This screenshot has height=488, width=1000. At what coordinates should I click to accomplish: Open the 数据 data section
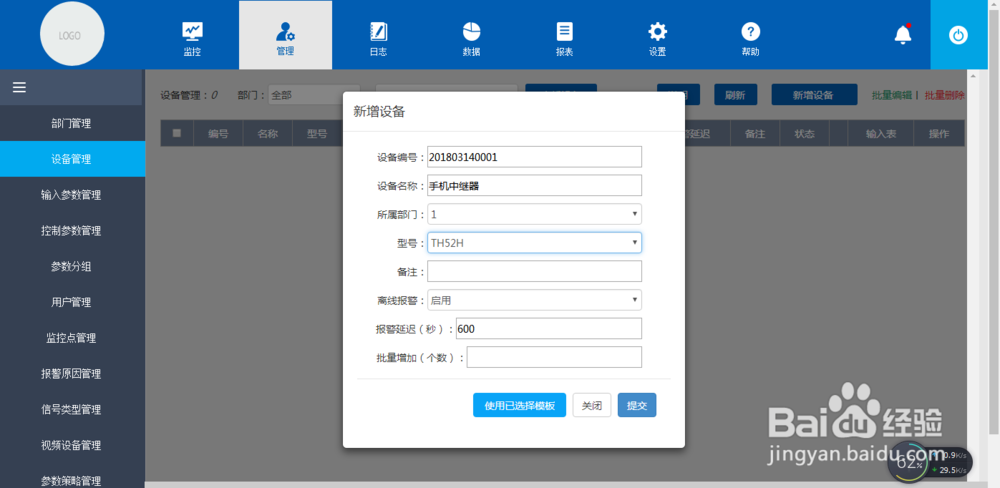point(471,38)
